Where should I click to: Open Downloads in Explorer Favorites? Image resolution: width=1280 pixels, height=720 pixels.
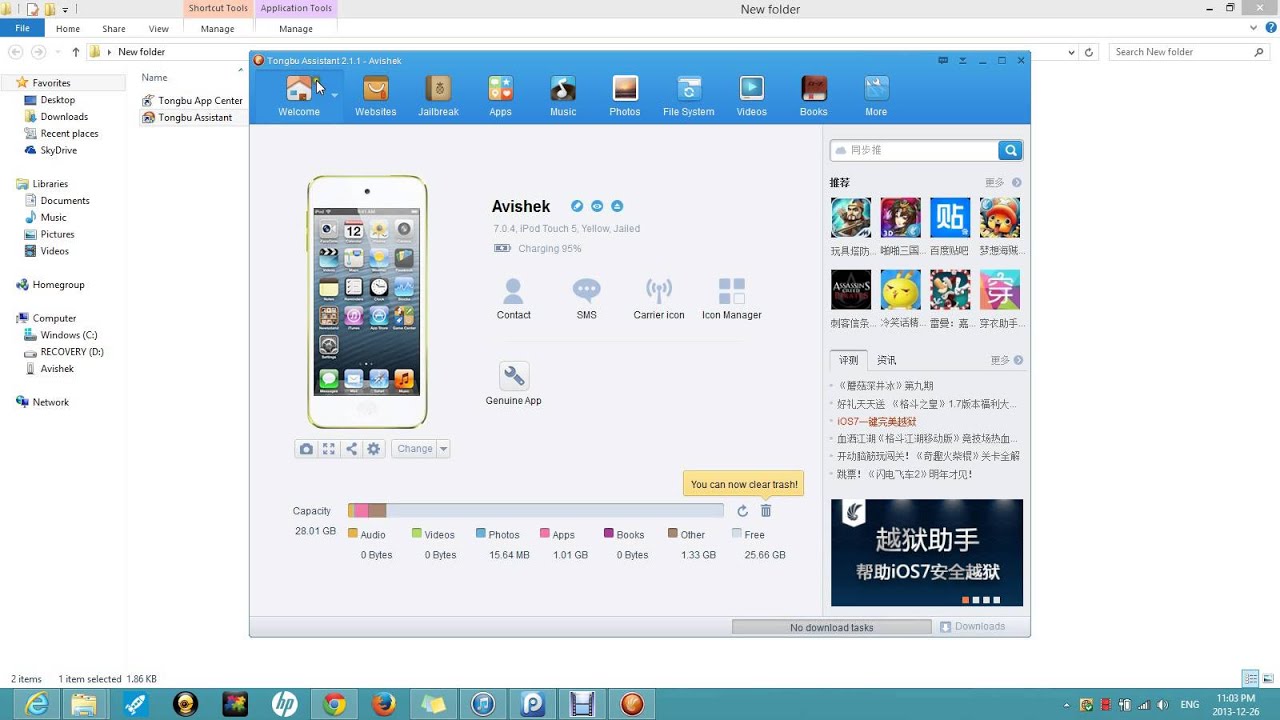(x=64, y=117)
